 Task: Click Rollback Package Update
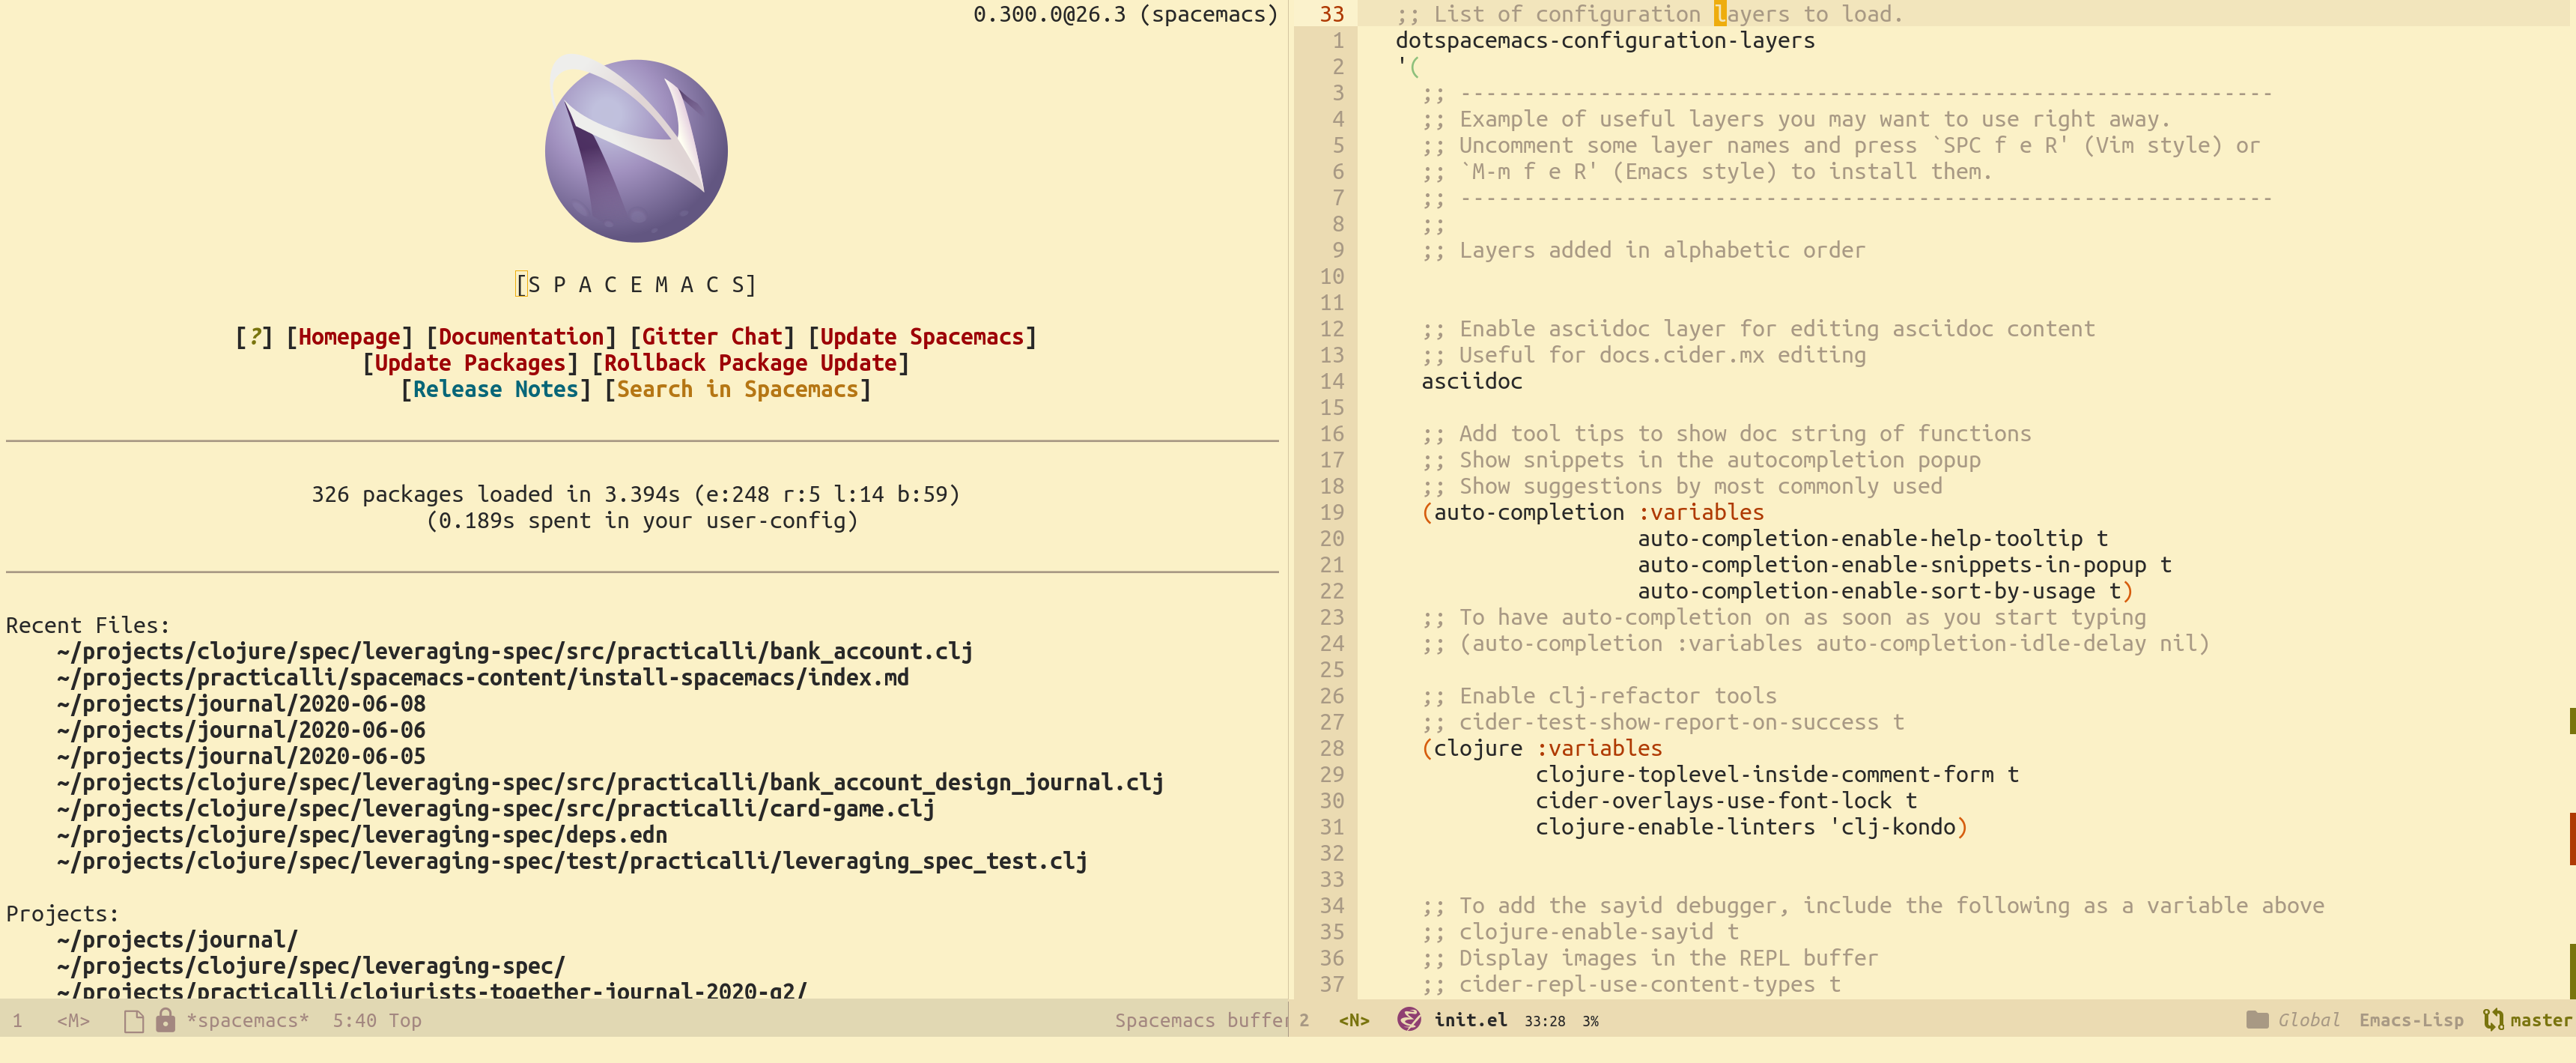click(x=750, y=363)
